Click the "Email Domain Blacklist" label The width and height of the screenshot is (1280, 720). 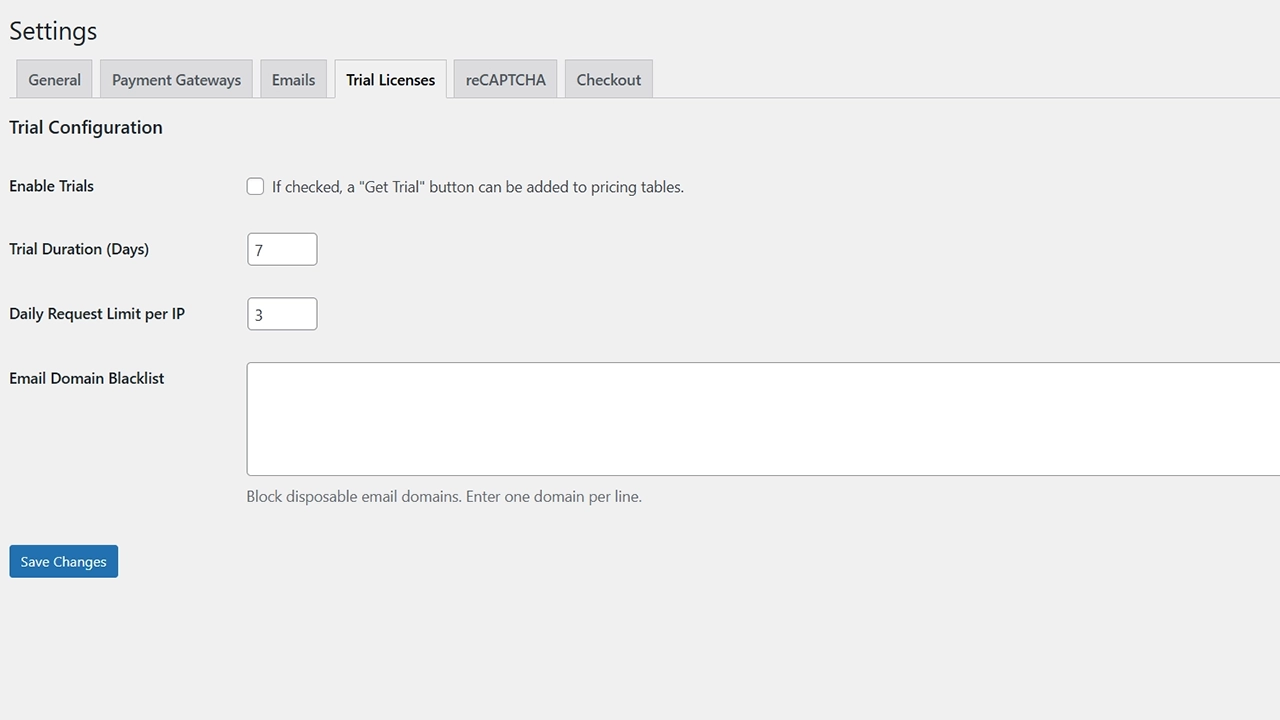tap(87, 379)
